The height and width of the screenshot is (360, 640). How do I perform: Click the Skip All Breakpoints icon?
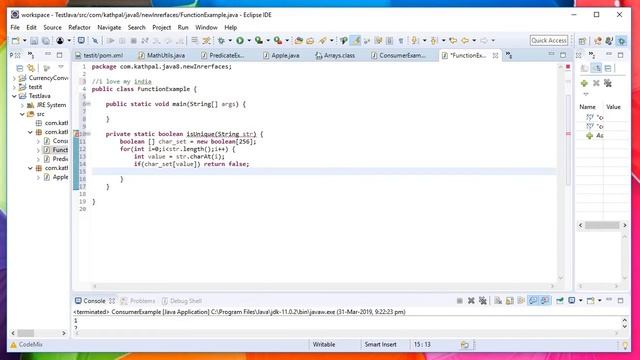pos(95,40)
